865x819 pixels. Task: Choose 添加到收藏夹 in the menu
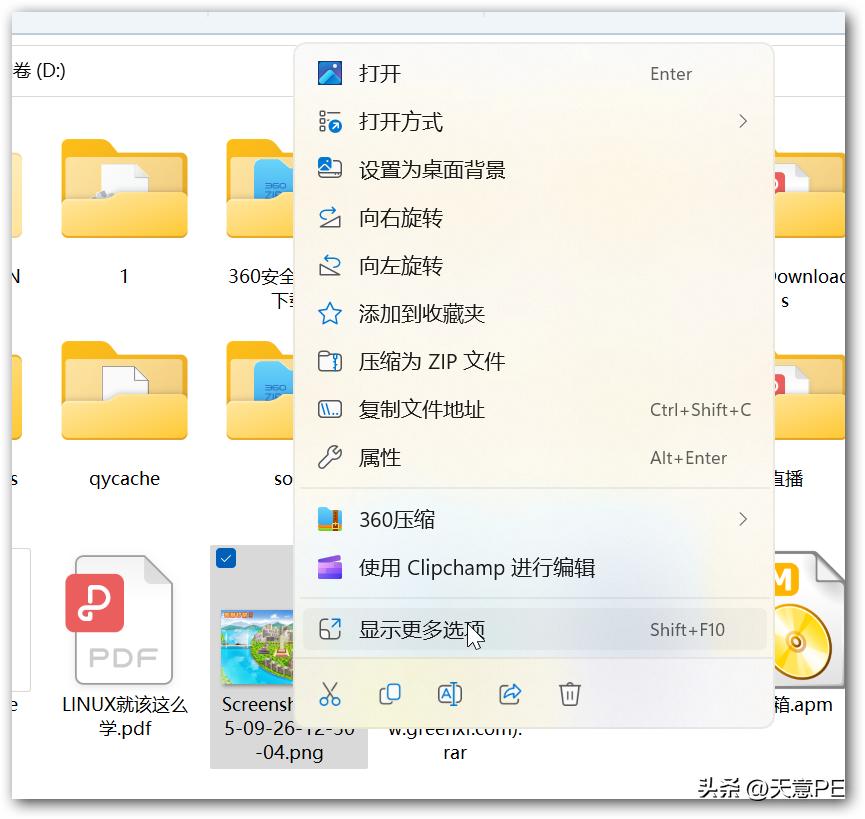534,314
